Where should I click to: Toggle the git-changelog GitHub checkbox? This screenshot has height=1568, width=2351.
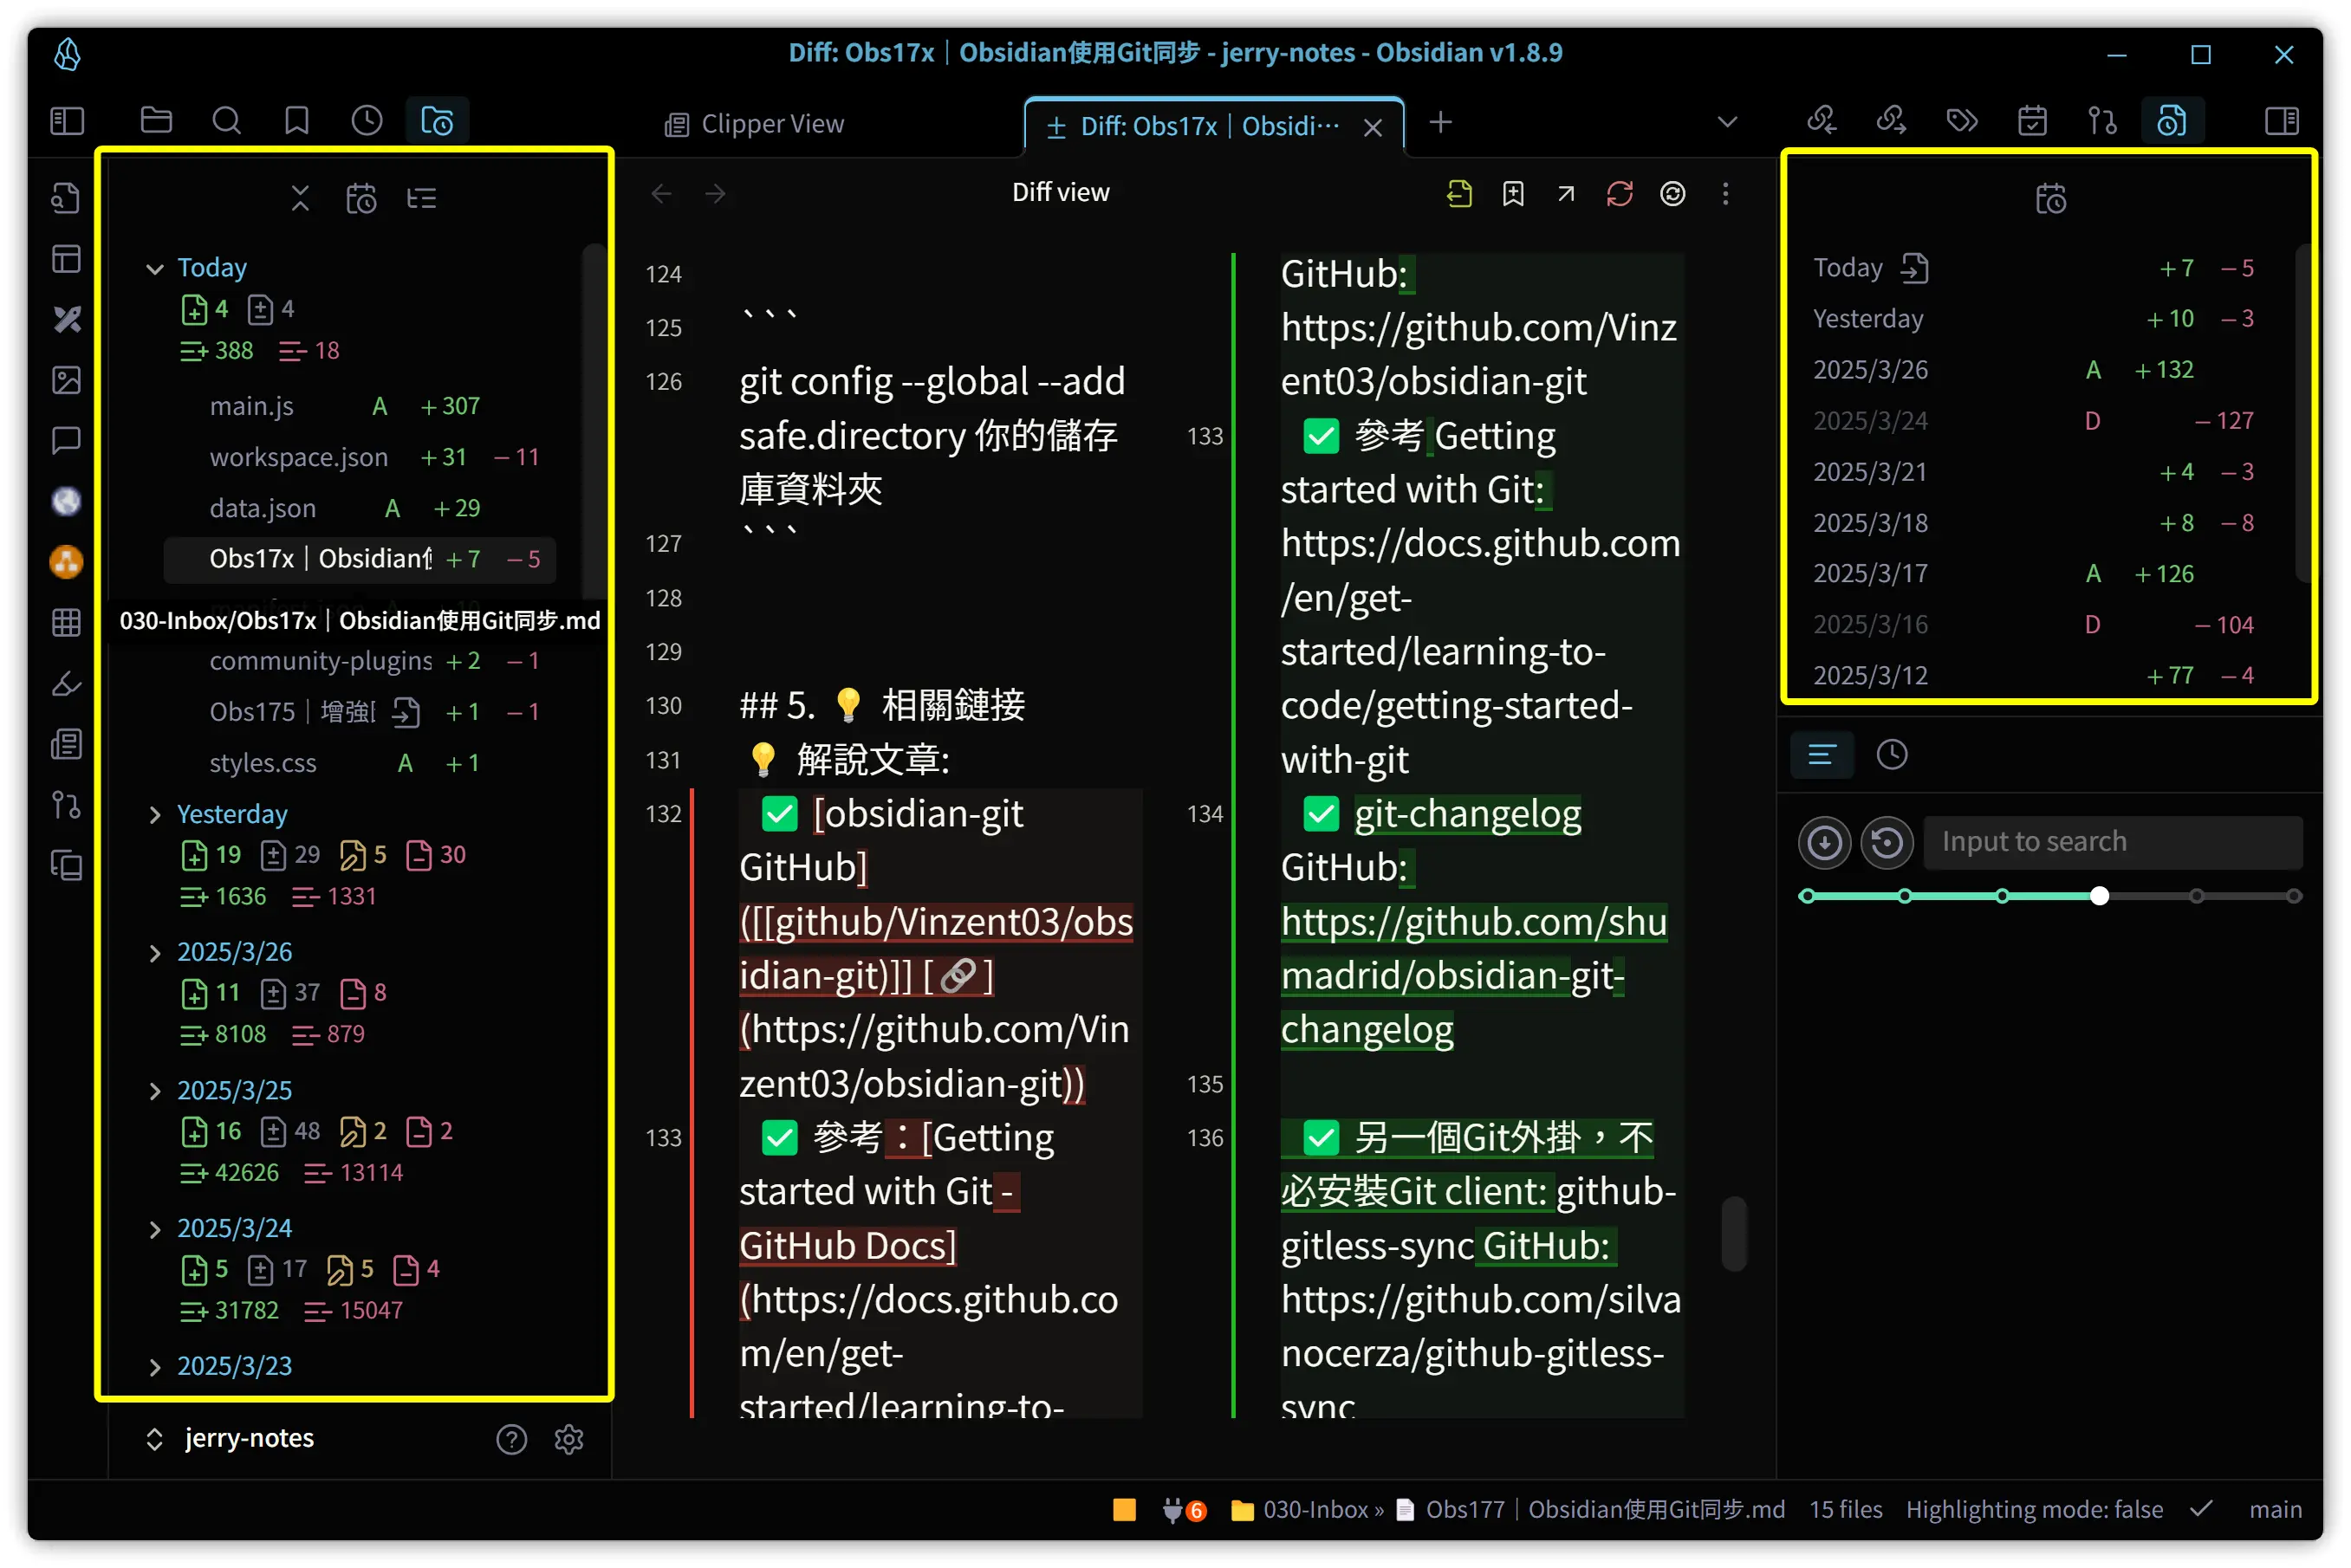tap(1321, 813)
